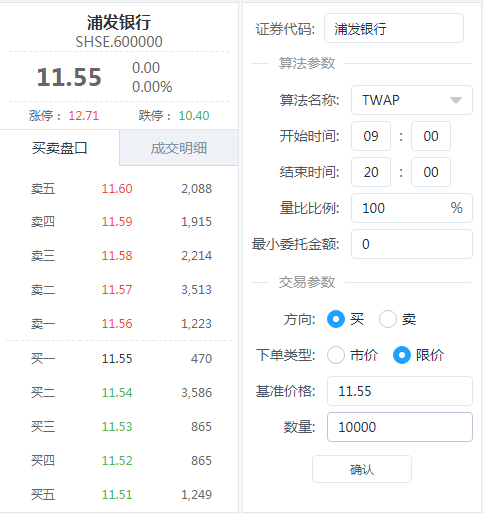Select 卖五 price 11.60 row

pos(119,189)
